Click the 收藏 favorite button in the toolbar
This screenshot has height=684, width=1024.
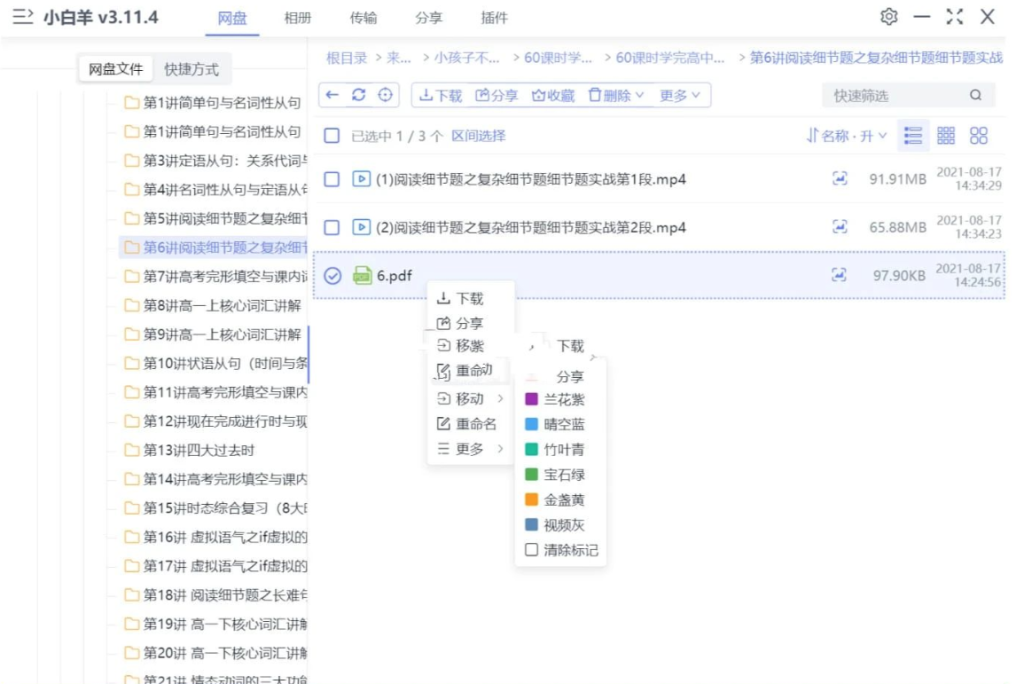[552, 95]
